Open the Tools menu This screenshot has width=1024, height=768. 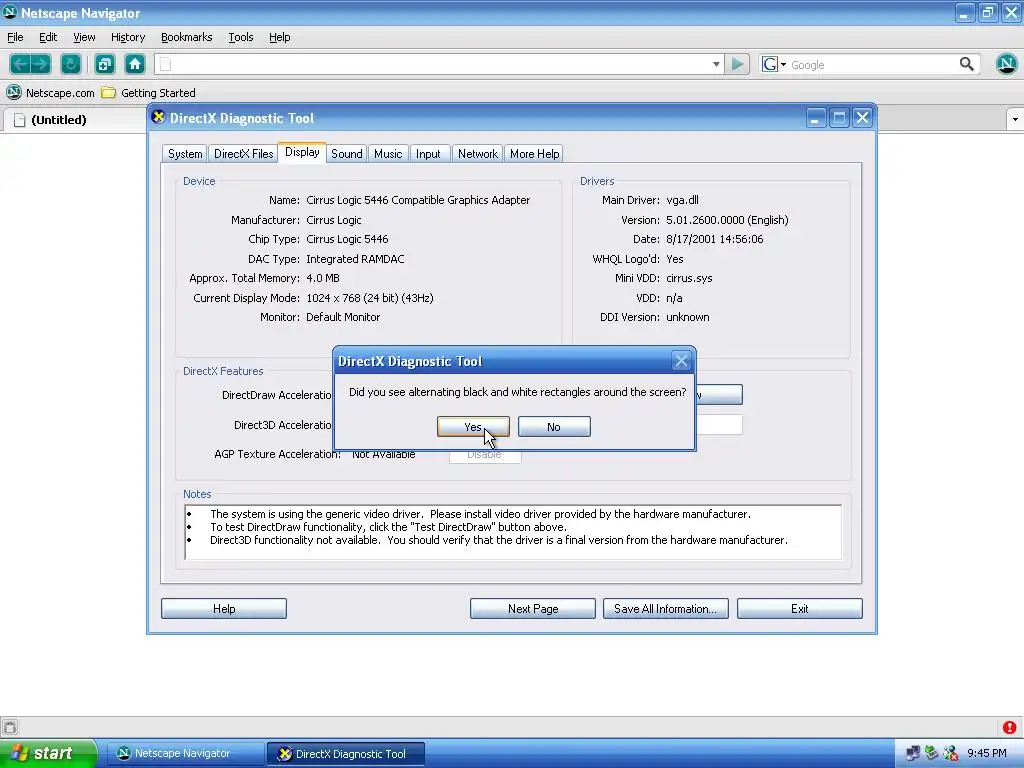coord(240,37)
